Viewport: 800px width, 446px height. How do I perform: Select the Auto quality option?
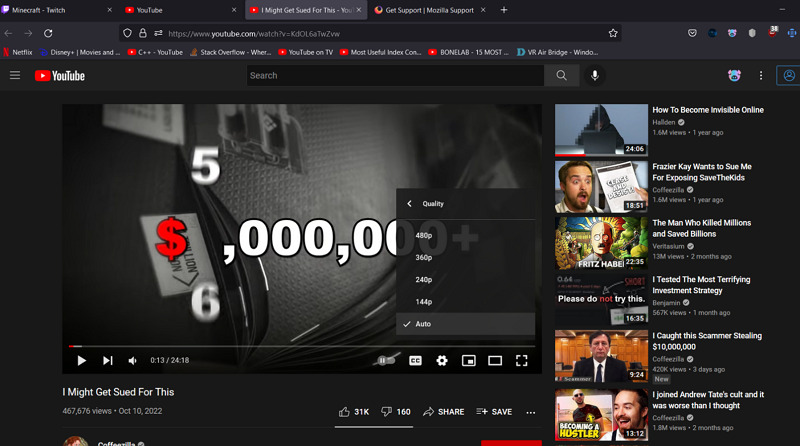(423, 324)
